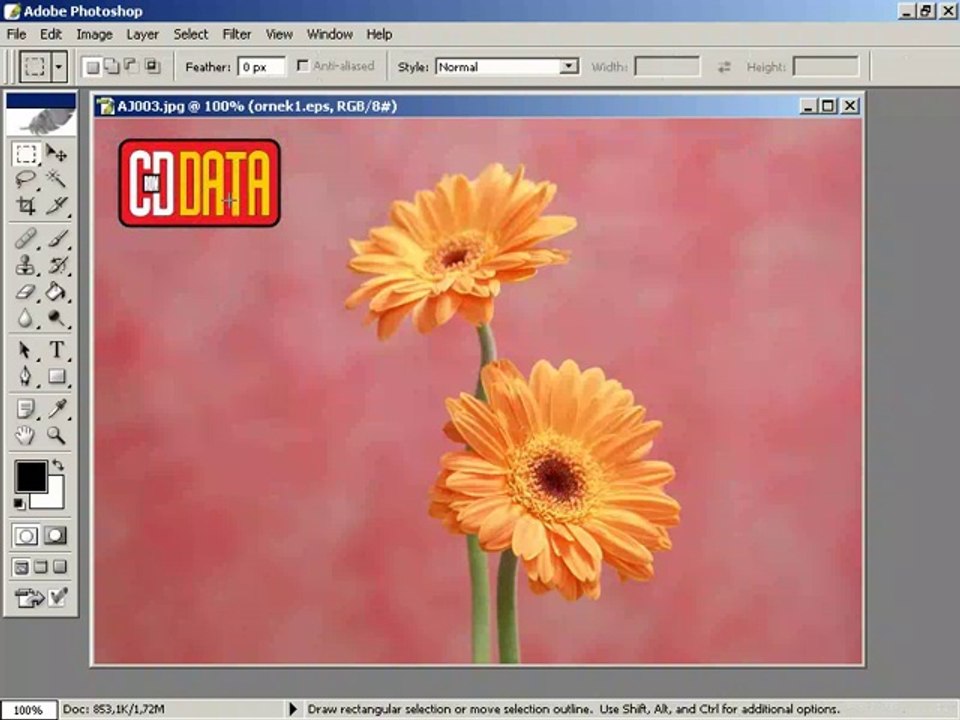Select the Clone Stamp tool
Viewport: 960px width, 720px height.
tap(26, 265)
